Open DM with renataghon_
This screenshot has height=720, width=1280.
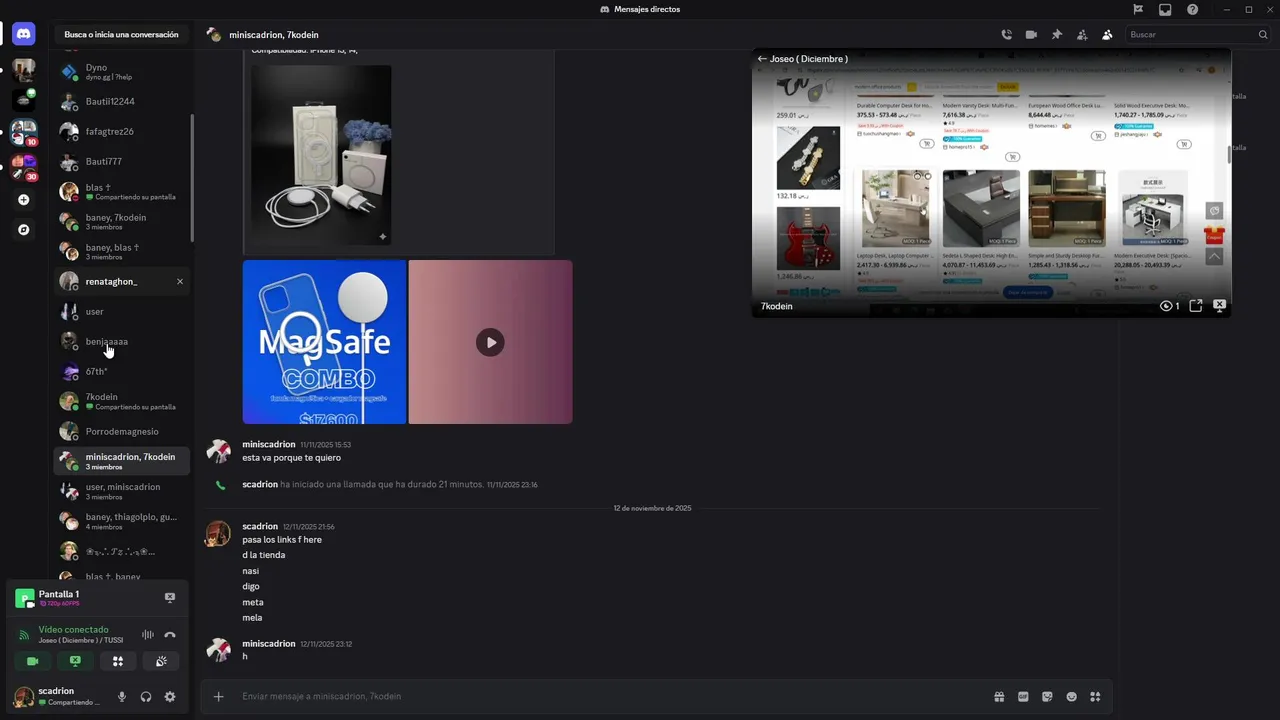[x=121, y=281]
